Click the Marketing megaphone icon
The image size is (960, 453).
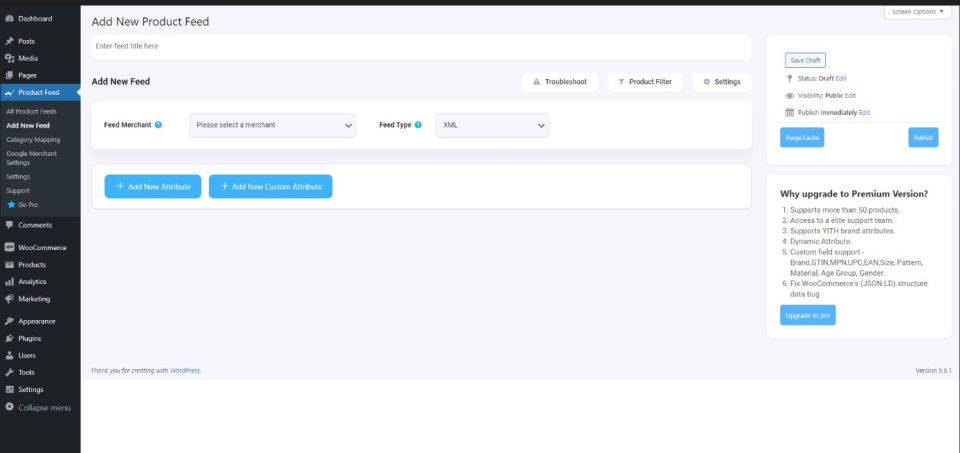tap(9, 299)
